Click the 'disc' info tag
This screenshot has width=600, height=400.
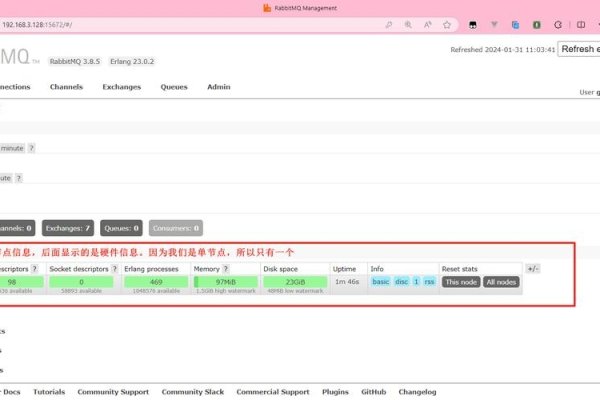(x=401, y=282)
